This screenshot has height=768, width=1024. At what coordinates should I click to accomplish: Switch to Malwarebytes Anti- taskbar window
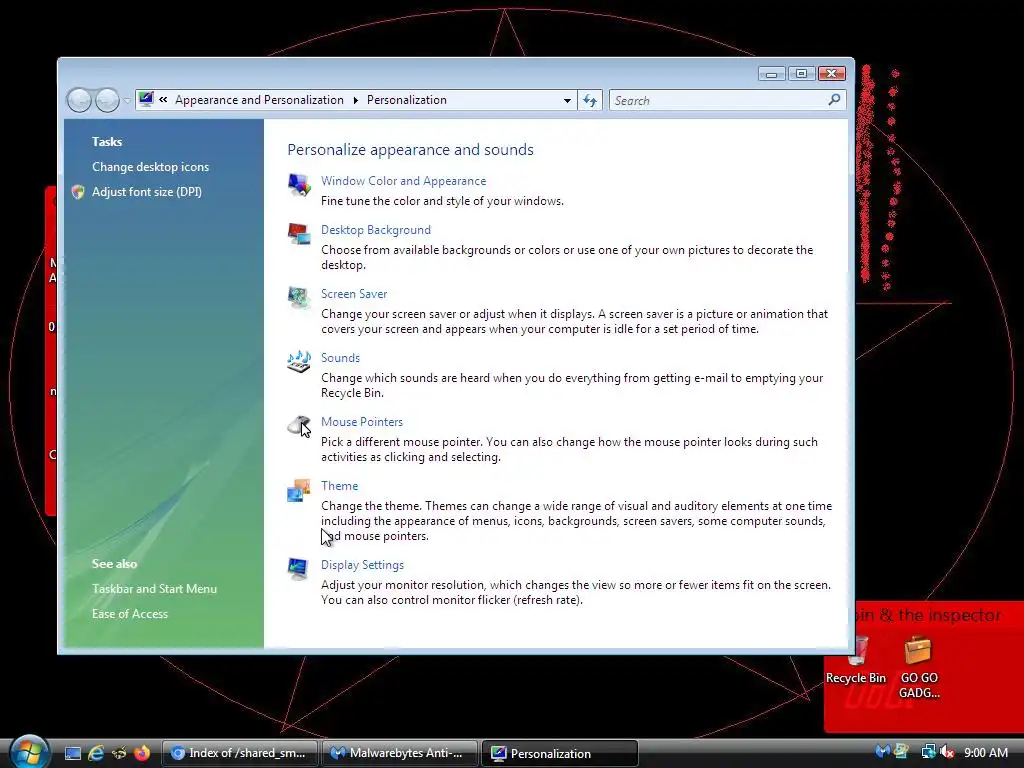click(x=399, y=754)
